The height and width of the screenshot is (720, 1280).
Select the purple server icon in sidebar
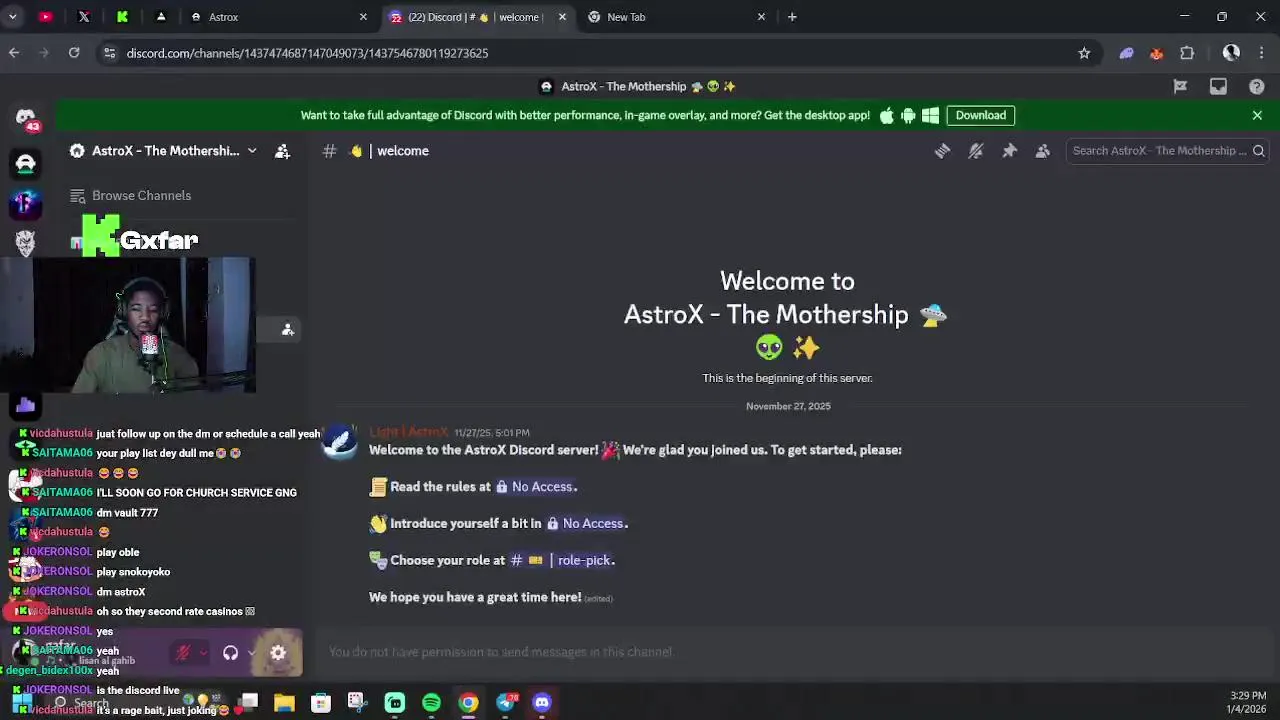pos(26,203)
